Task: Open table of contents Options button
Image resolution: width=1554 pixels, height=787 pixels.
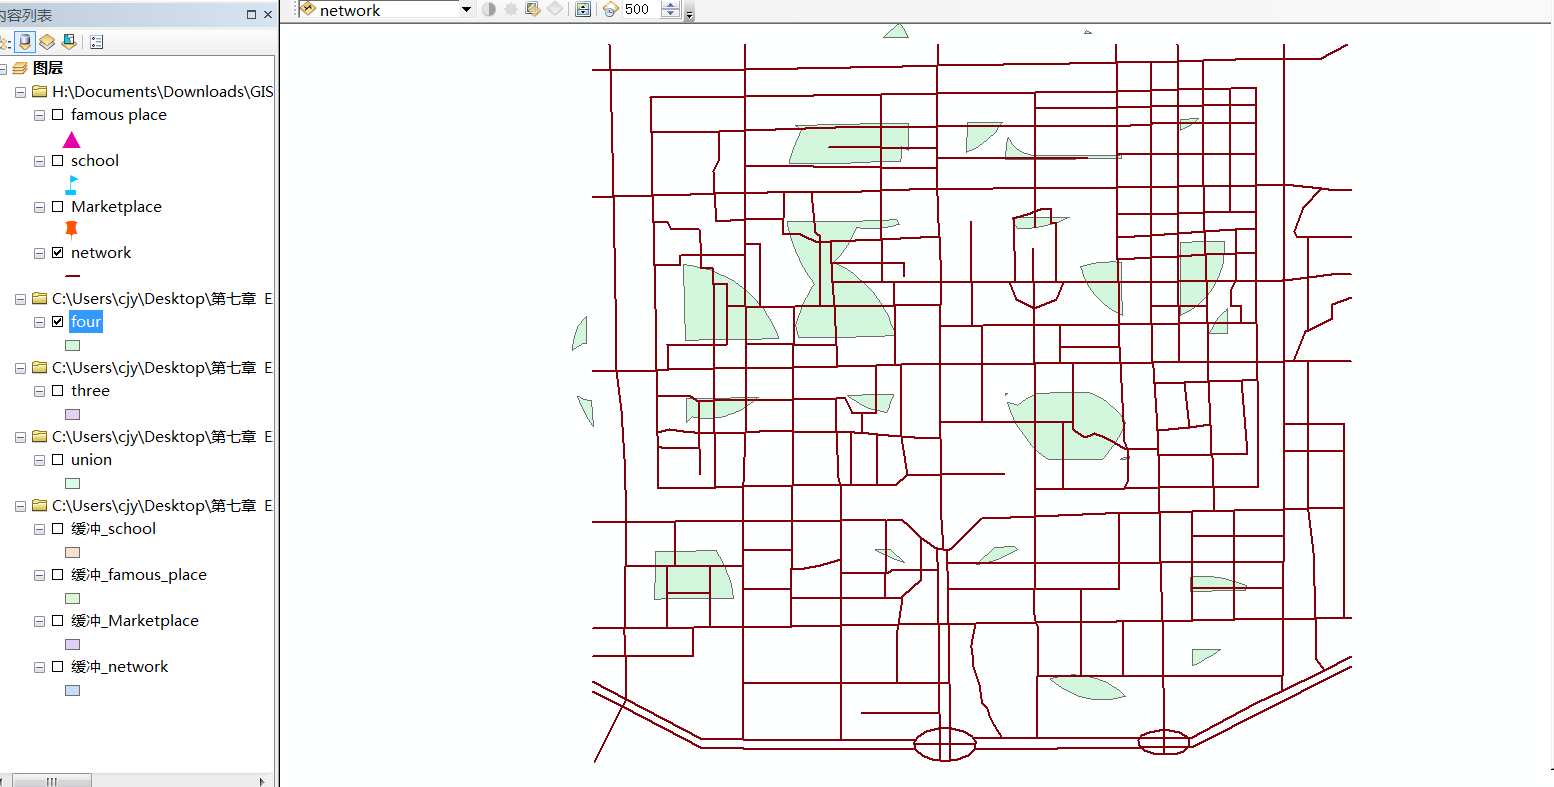Action: pyautogui.click(x=97, y=42)
